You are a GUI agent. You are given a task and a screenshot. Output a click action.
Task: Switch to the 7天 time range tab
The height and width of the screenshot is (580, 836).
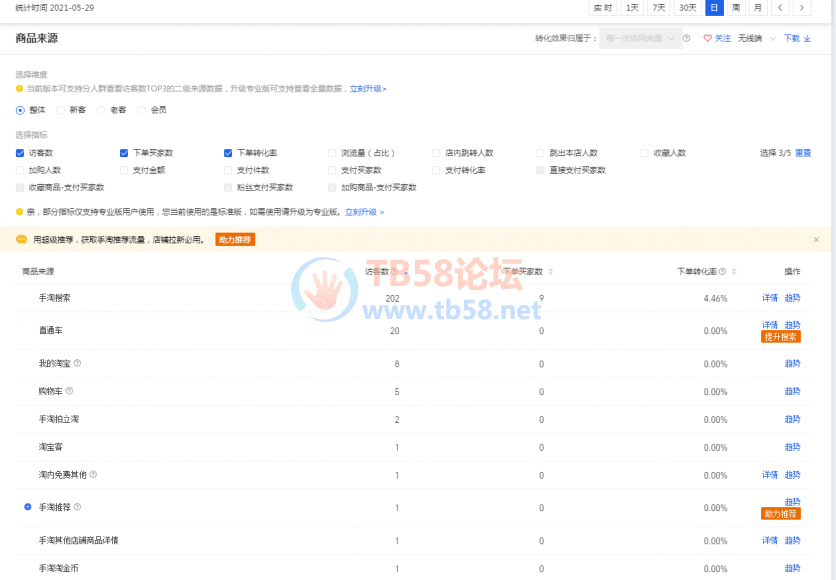[x=659, y=8]
